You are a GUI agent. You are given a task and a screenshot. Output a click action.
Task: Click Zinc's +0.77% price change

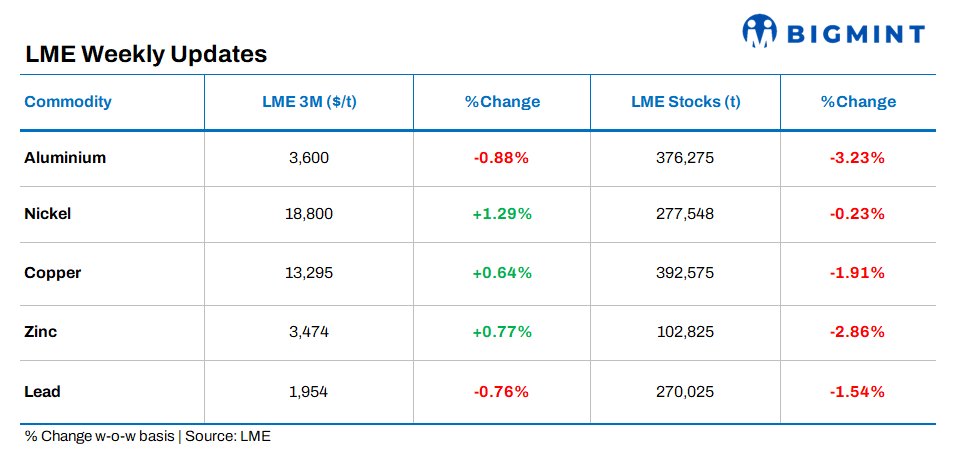click(x=502, y=332)
